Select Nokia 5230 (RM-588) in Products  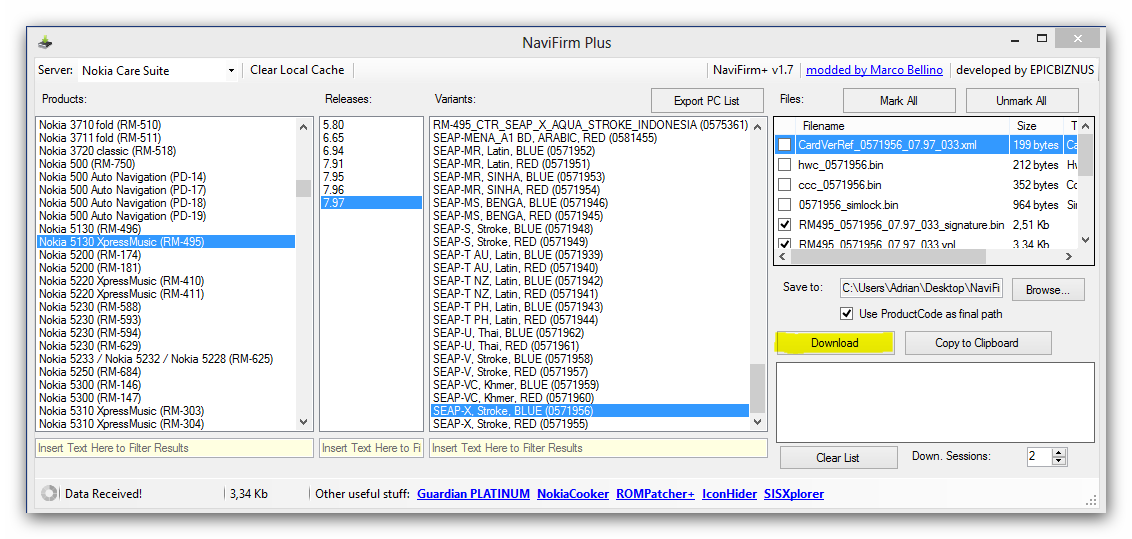89,307
